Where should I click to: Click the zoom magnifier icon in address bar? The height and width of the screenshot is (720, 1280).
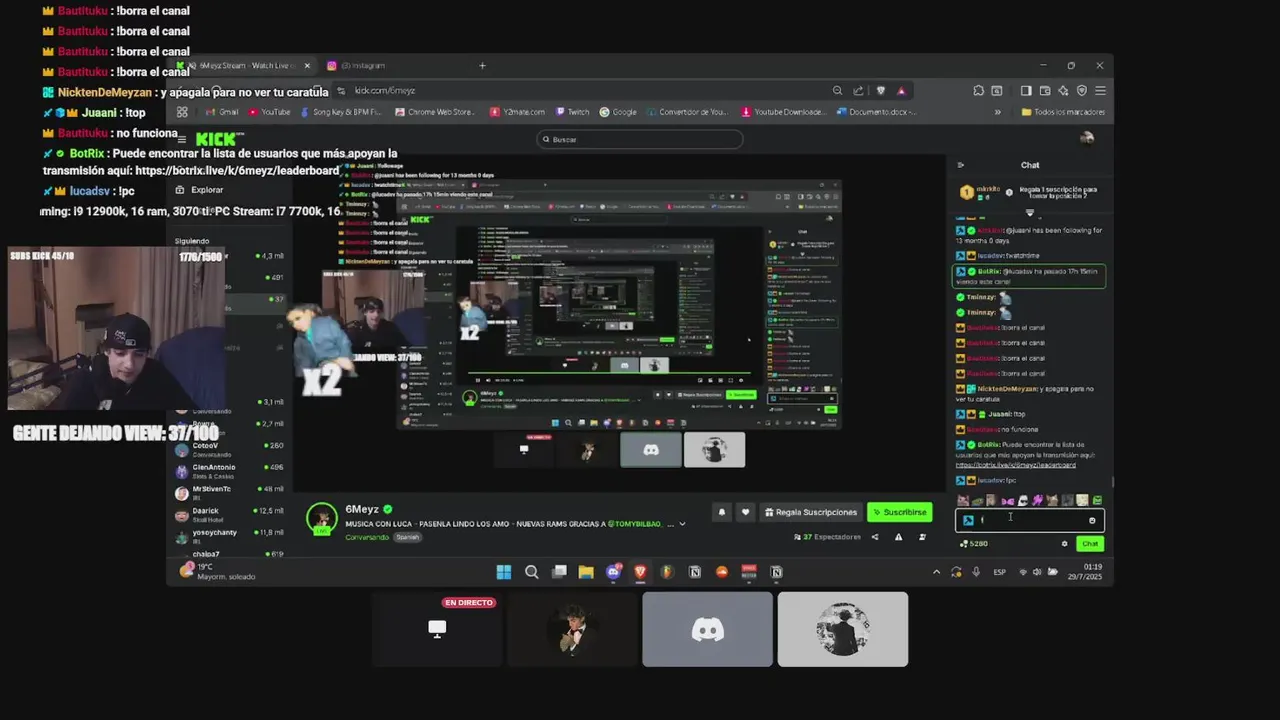[x=837, y=90]
